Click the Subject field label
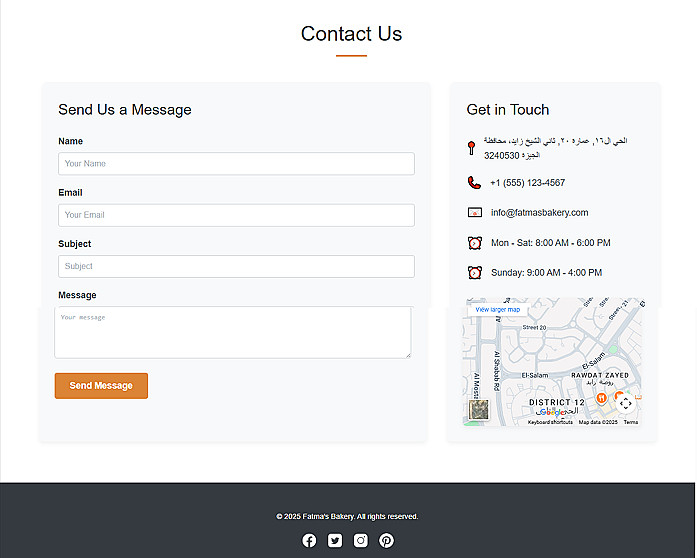This screenshot has width=697, height=558. point(75,244)
